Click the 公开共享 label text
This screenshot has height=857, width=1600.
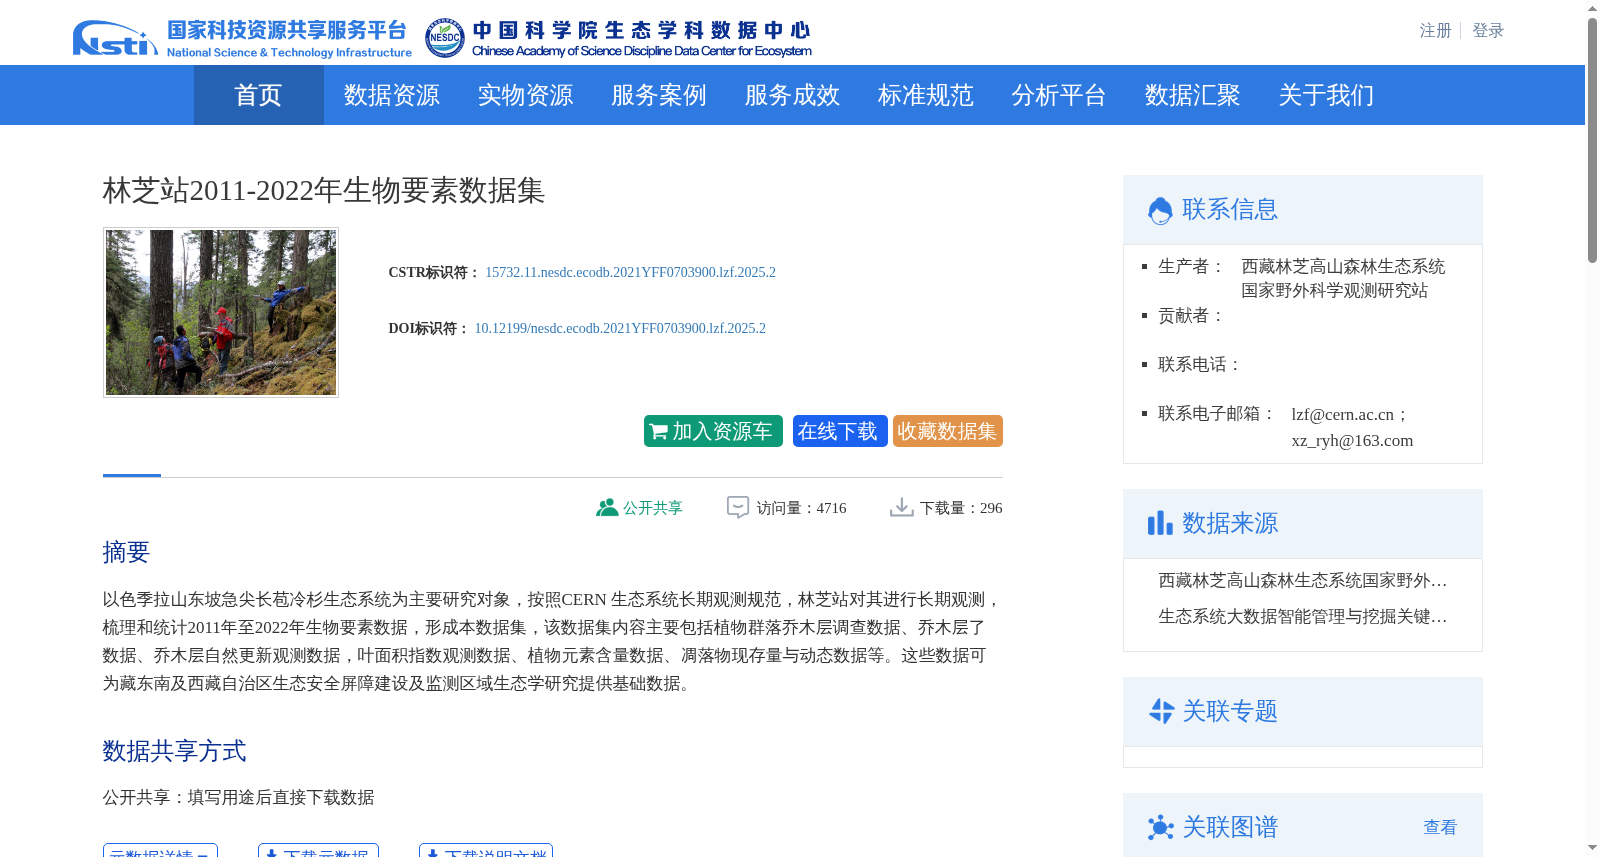pos(653,508)
